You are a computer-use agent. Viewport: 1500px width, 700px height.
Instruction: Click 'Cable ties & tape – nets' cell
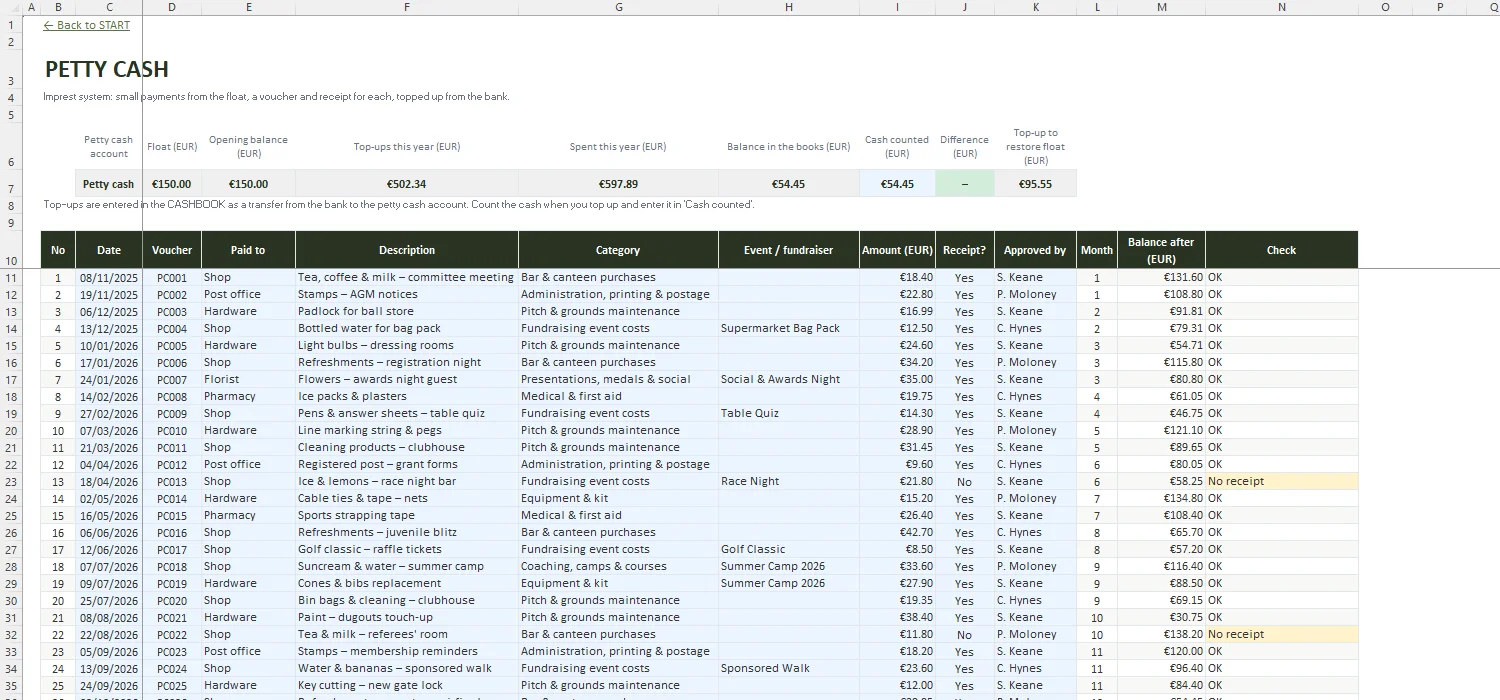[407, 498]
